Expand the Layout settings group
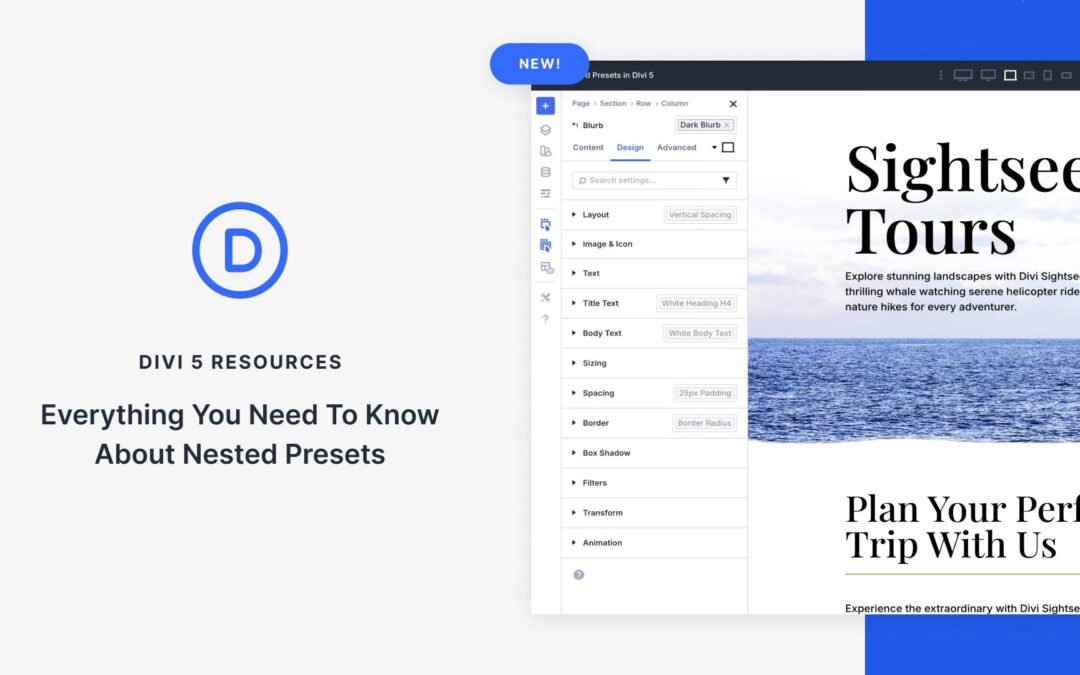The width and height of the screenshot is (1080, 675). click(x=596, y=215)
